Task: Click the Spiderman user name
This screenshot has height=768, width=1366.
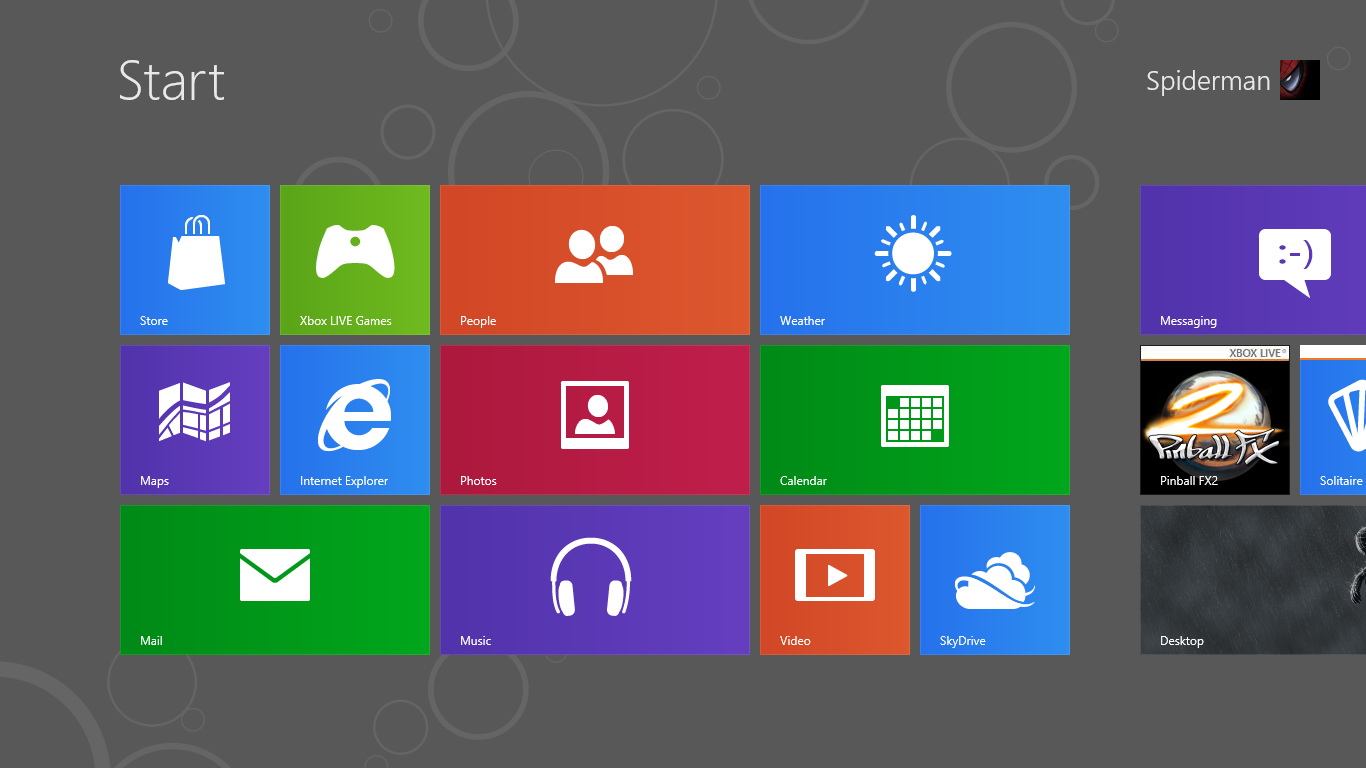Action: click(x=1207, y=81)
